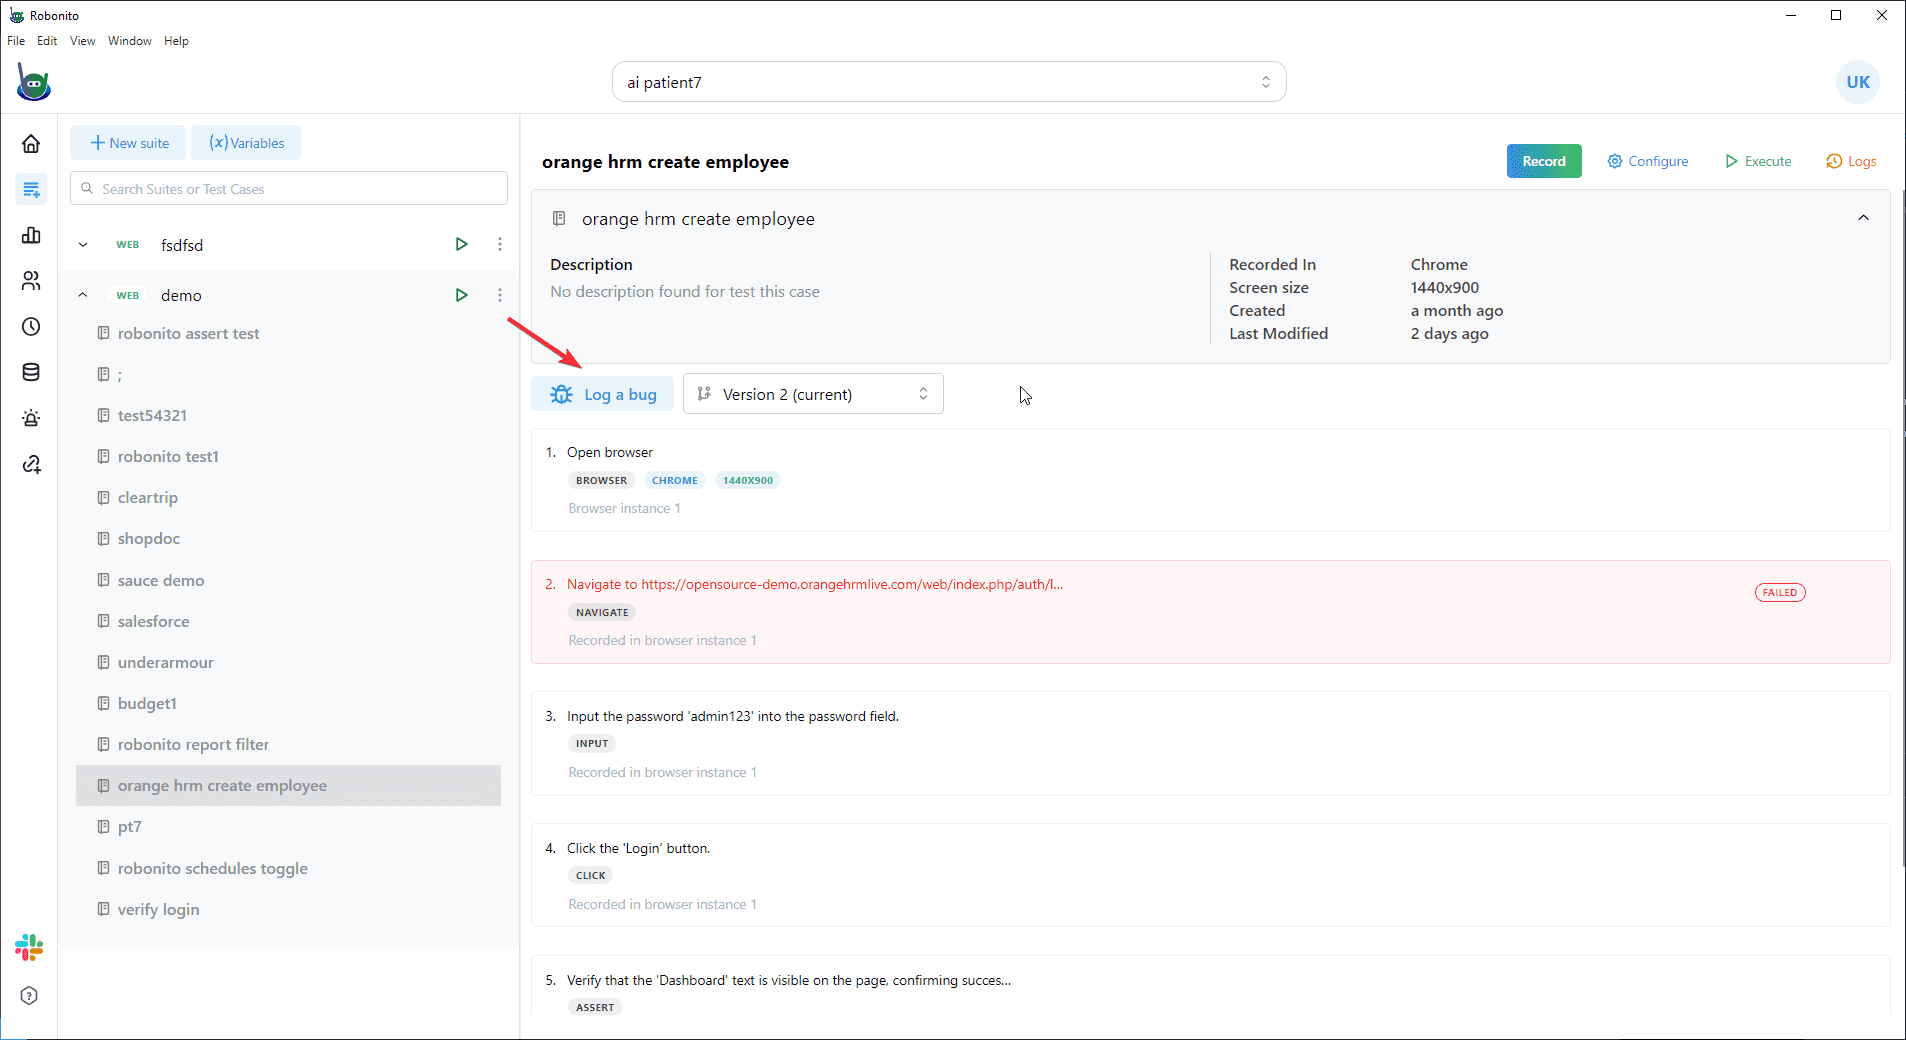Open the Version 2 (current) dropdown
This screenshot has height=1040, width=1906.
click(813, 394)
